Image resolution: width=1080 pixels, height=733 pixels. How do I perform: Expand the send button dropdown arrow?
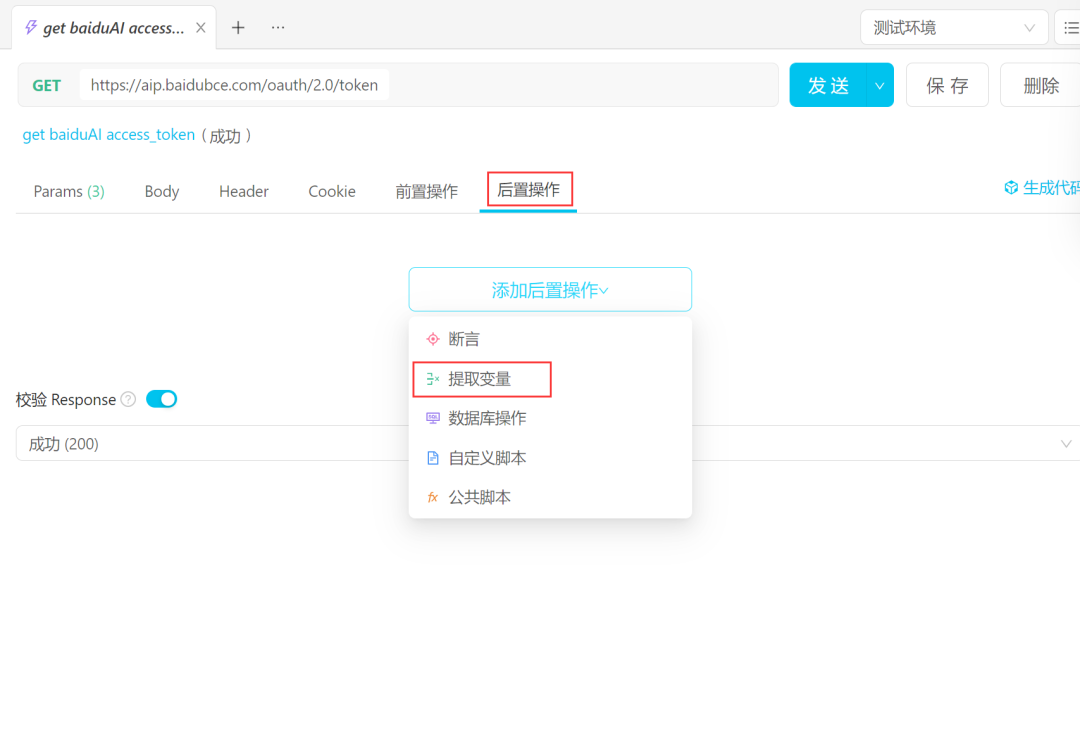[x=880, y=85]
